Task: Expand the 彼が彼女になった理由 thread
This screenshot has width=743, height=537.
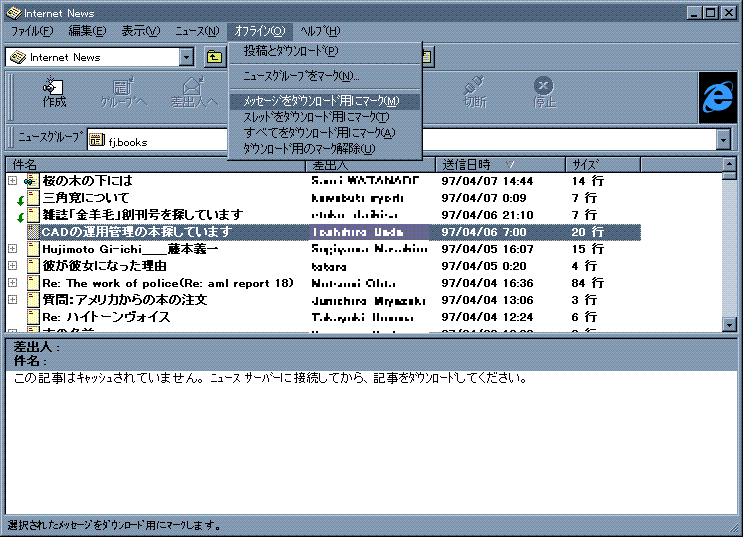Action: (x=12, y=266)
